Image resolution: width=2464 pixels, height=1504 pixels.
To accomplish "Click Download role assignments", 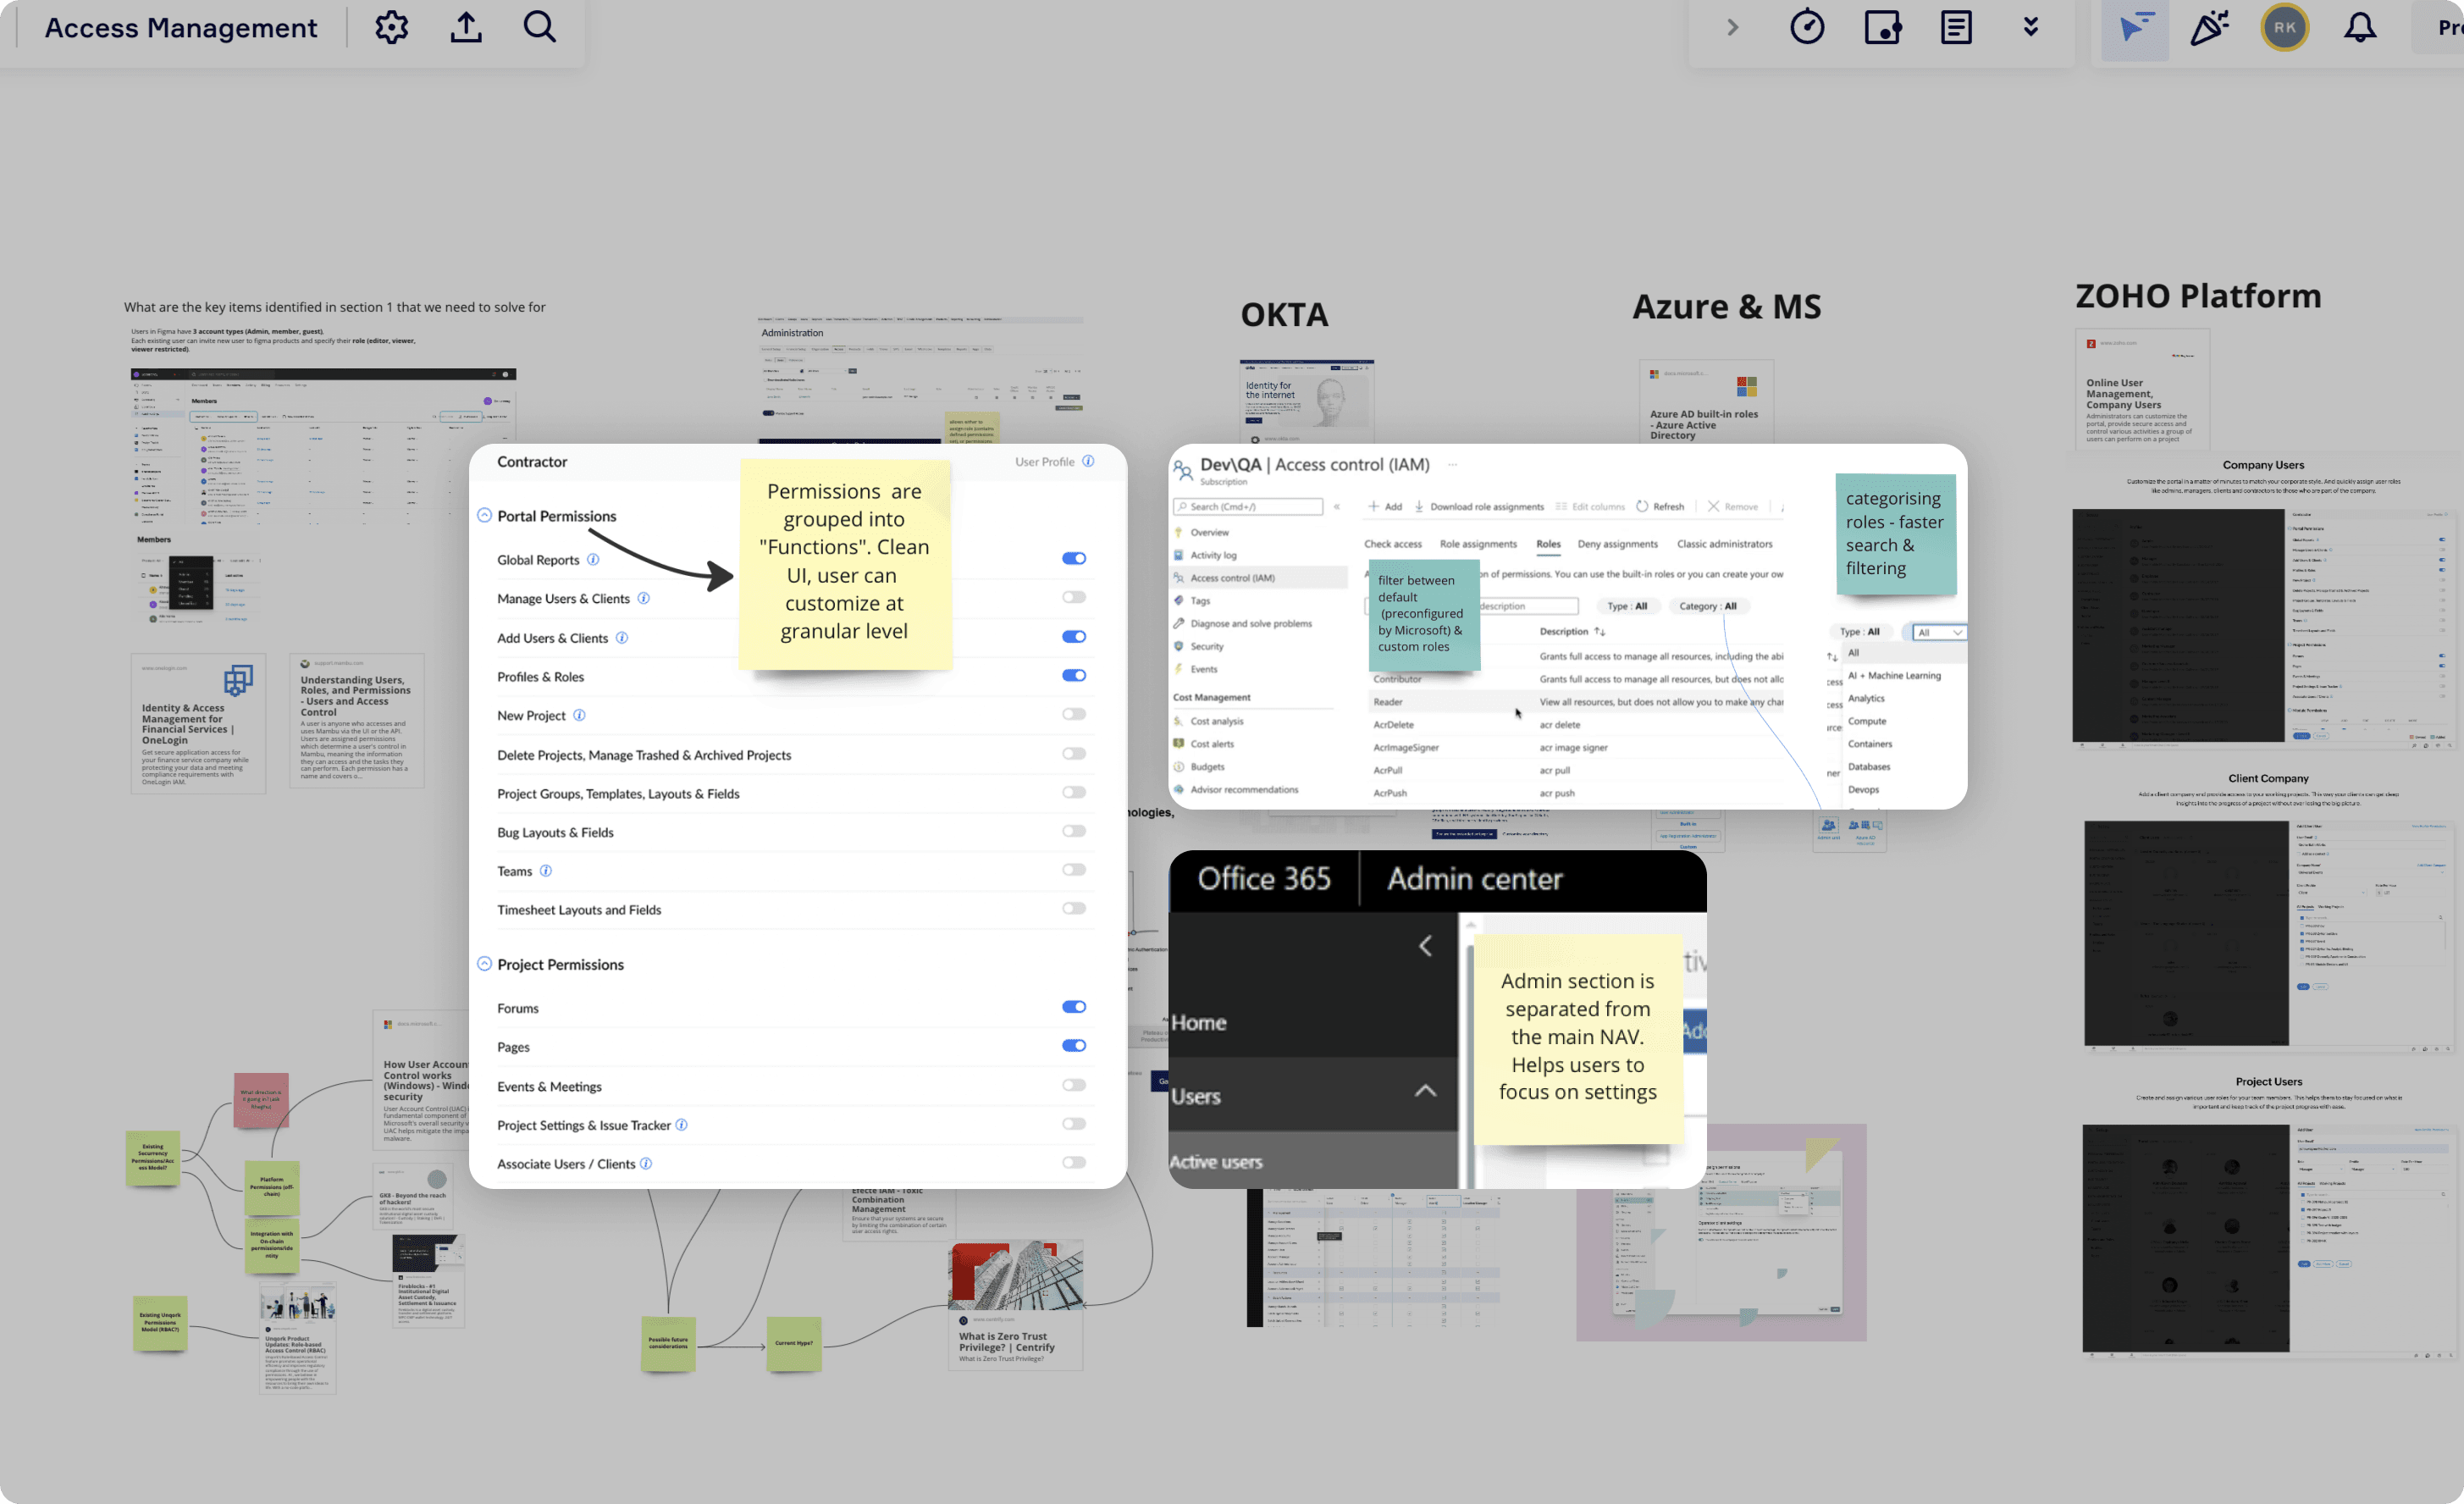I will 1479,507.
